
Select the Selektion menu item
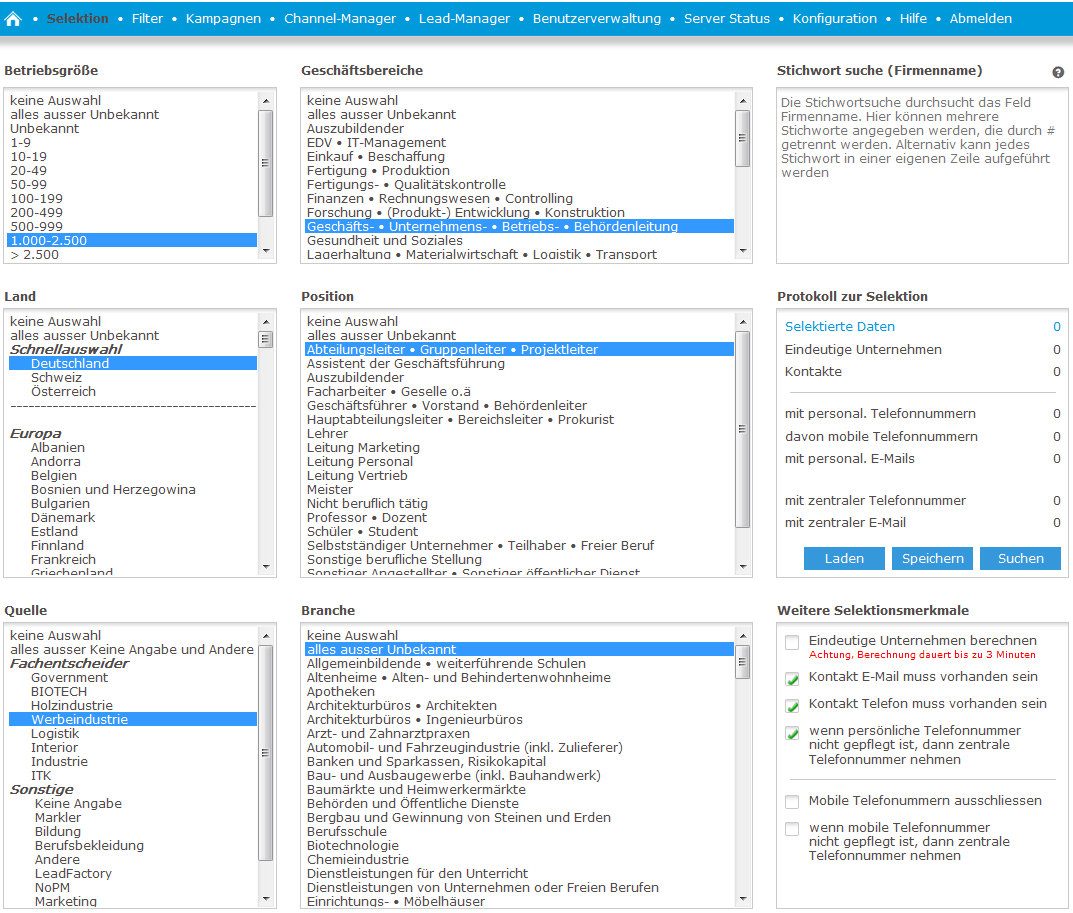[77, 18]
